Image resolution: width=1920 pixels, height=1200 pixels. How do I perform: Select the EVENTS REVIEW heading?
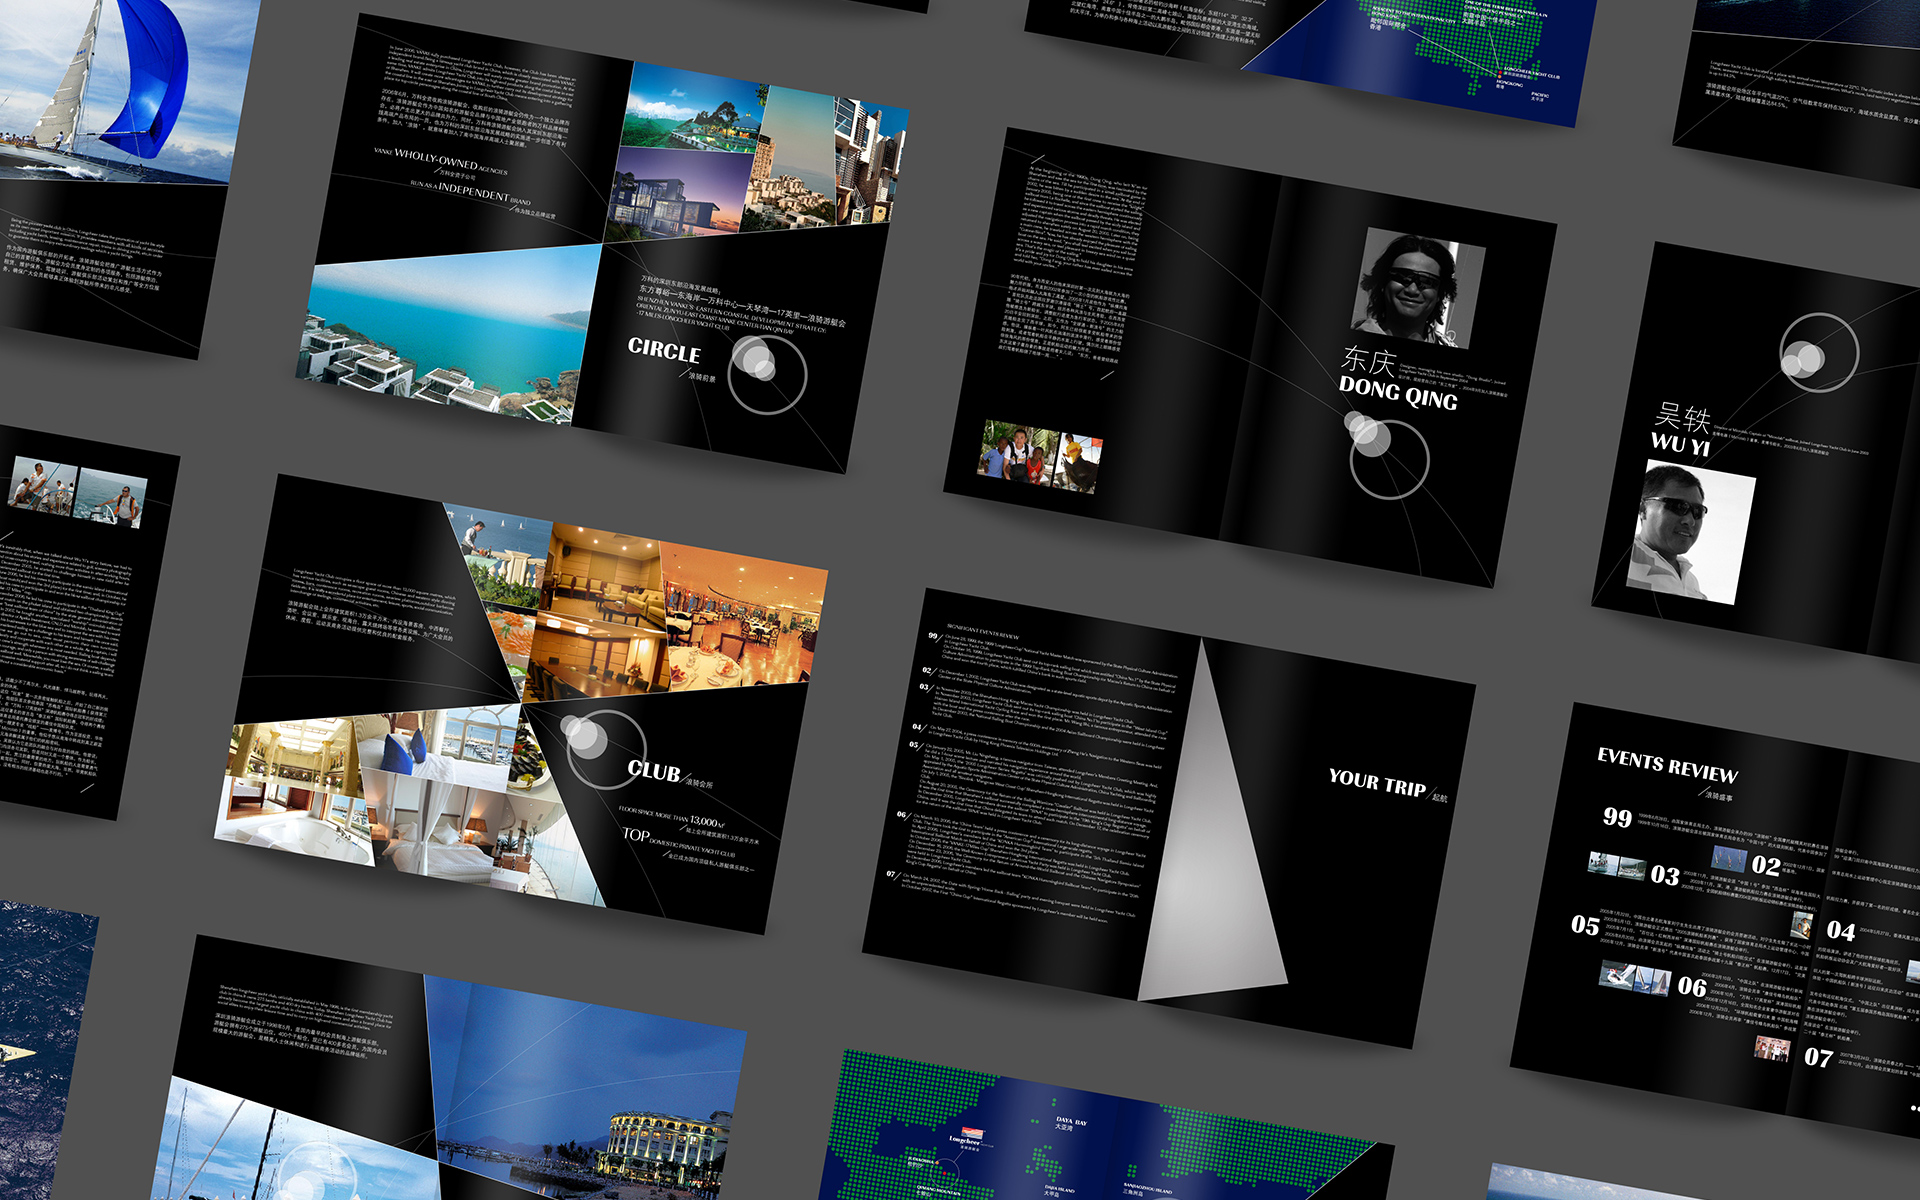(x=1667, y=765)
